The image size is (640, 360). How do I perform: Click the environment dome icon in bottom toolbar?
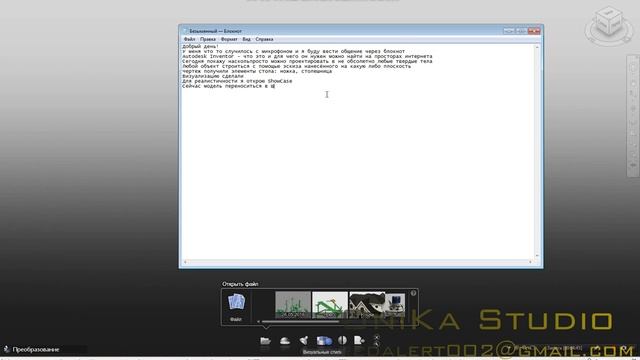pos(285,340)
